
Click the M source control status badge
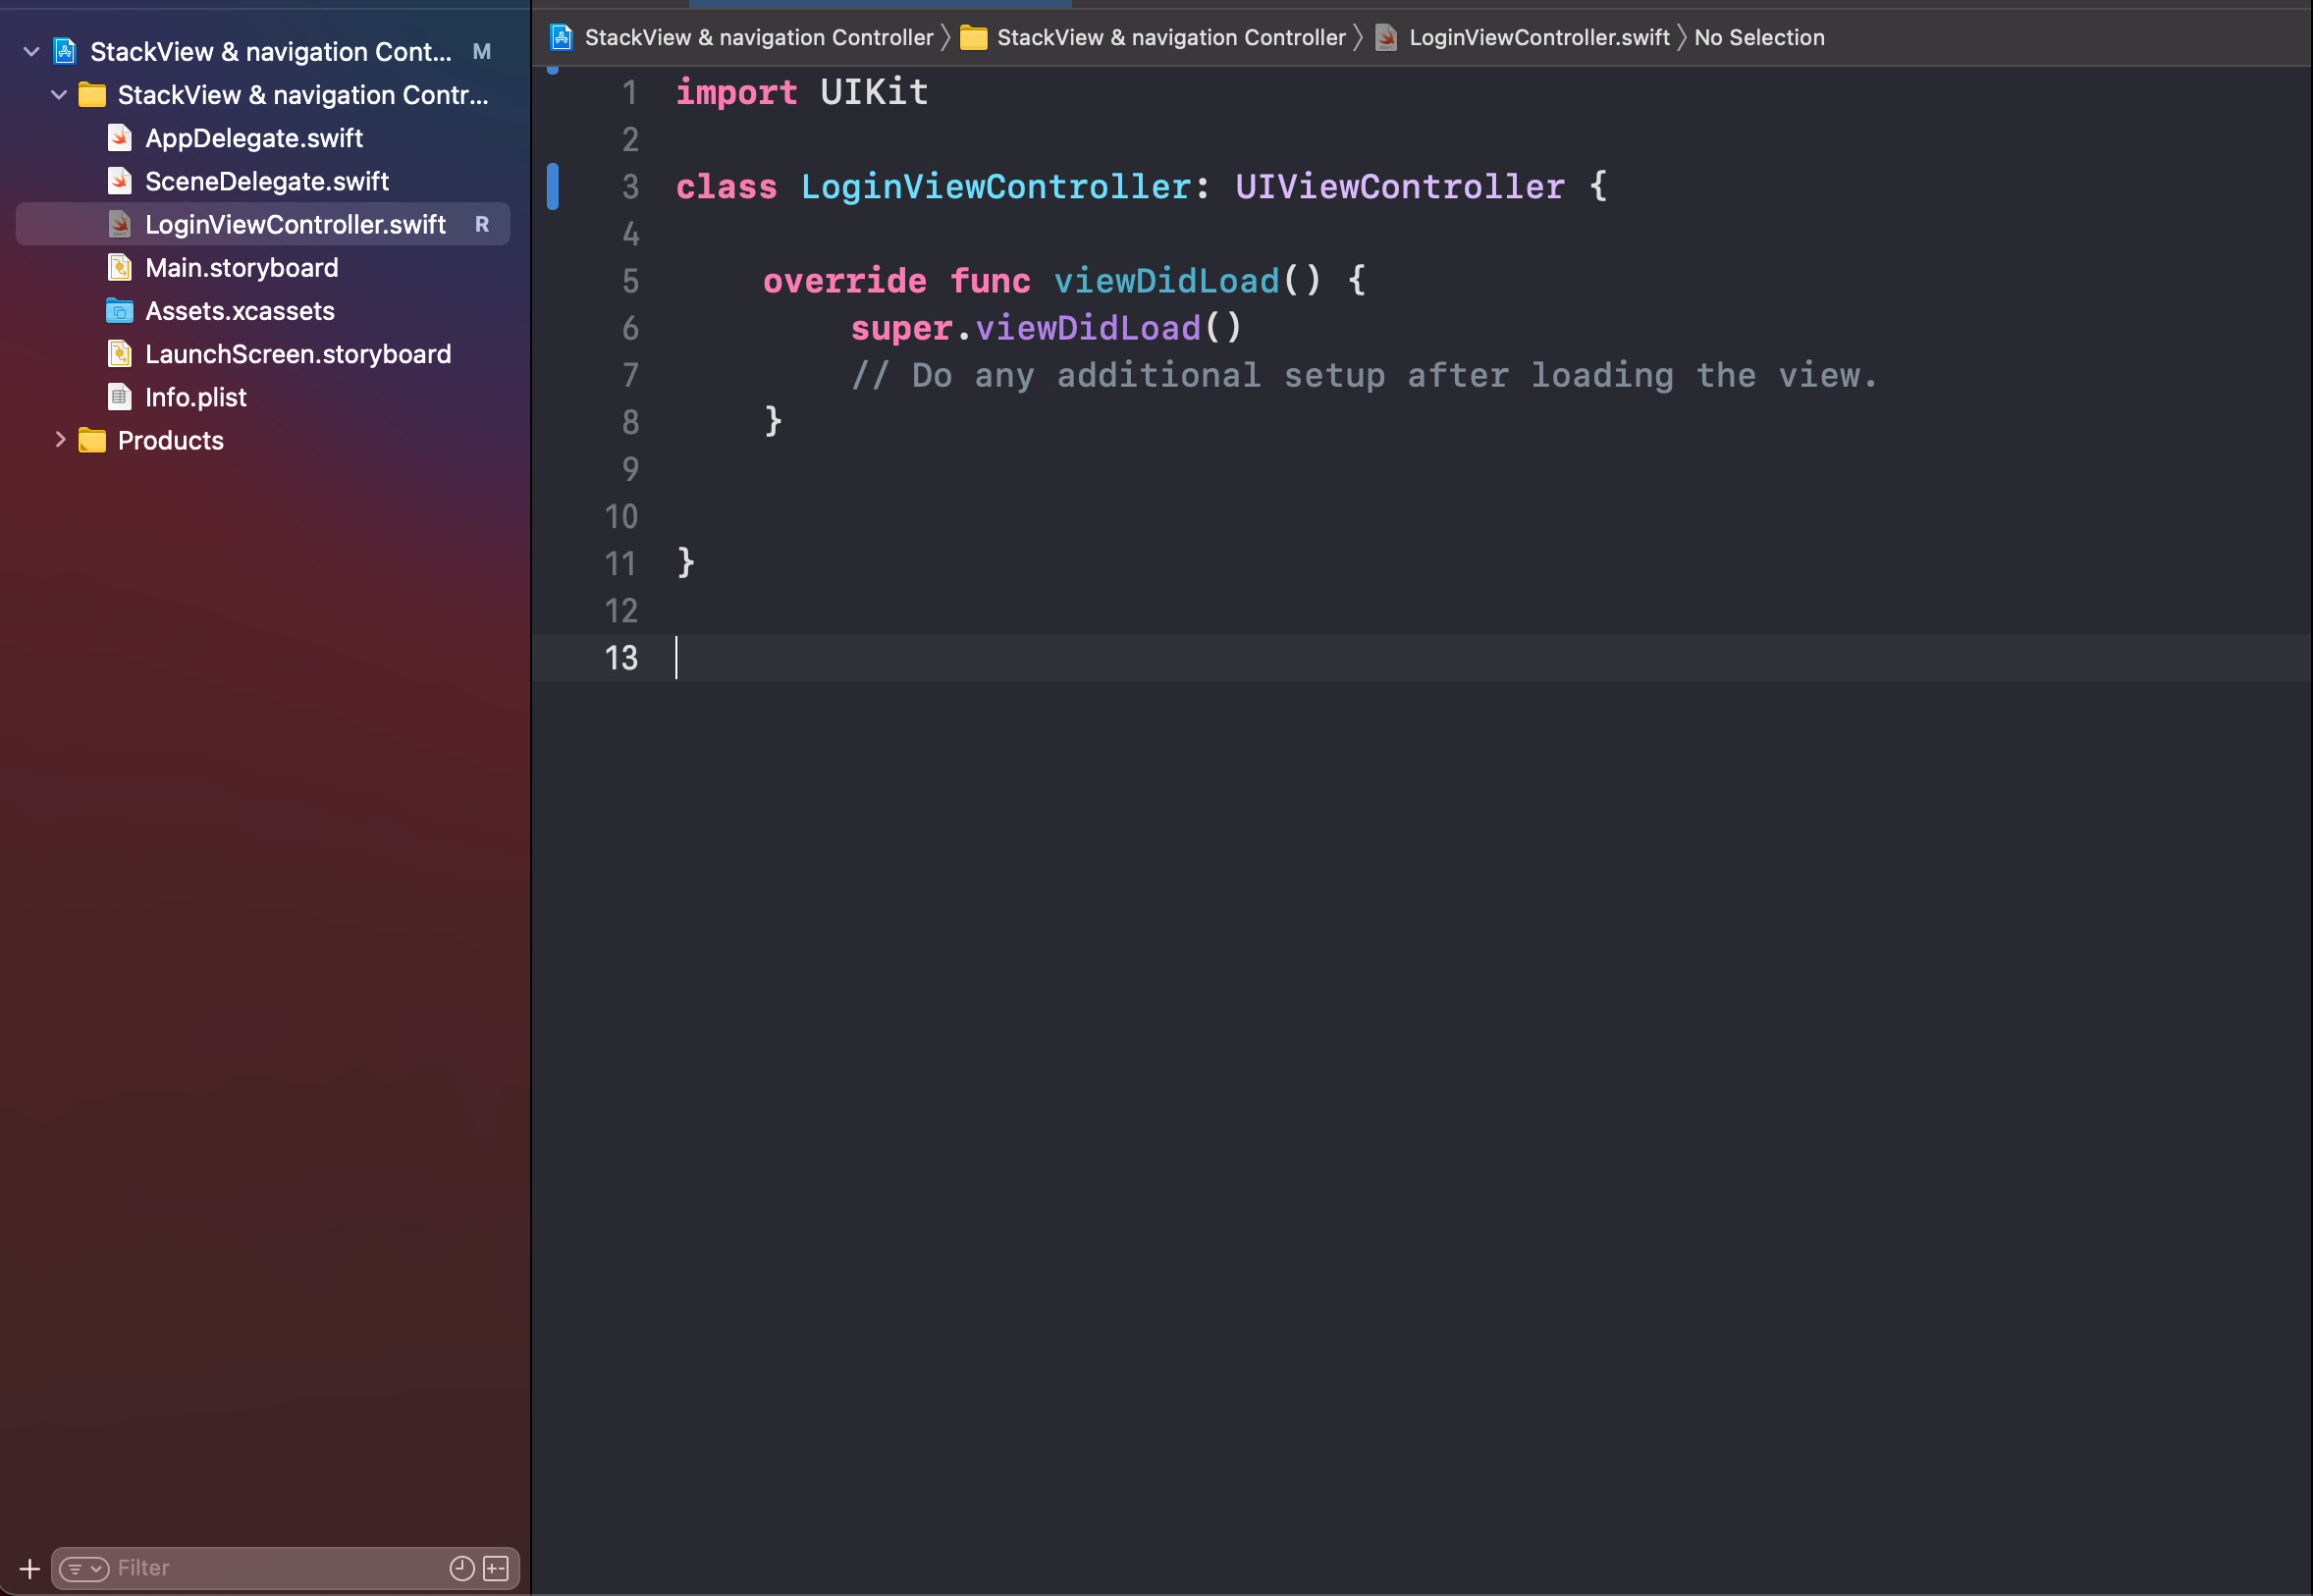pos(482,51)
